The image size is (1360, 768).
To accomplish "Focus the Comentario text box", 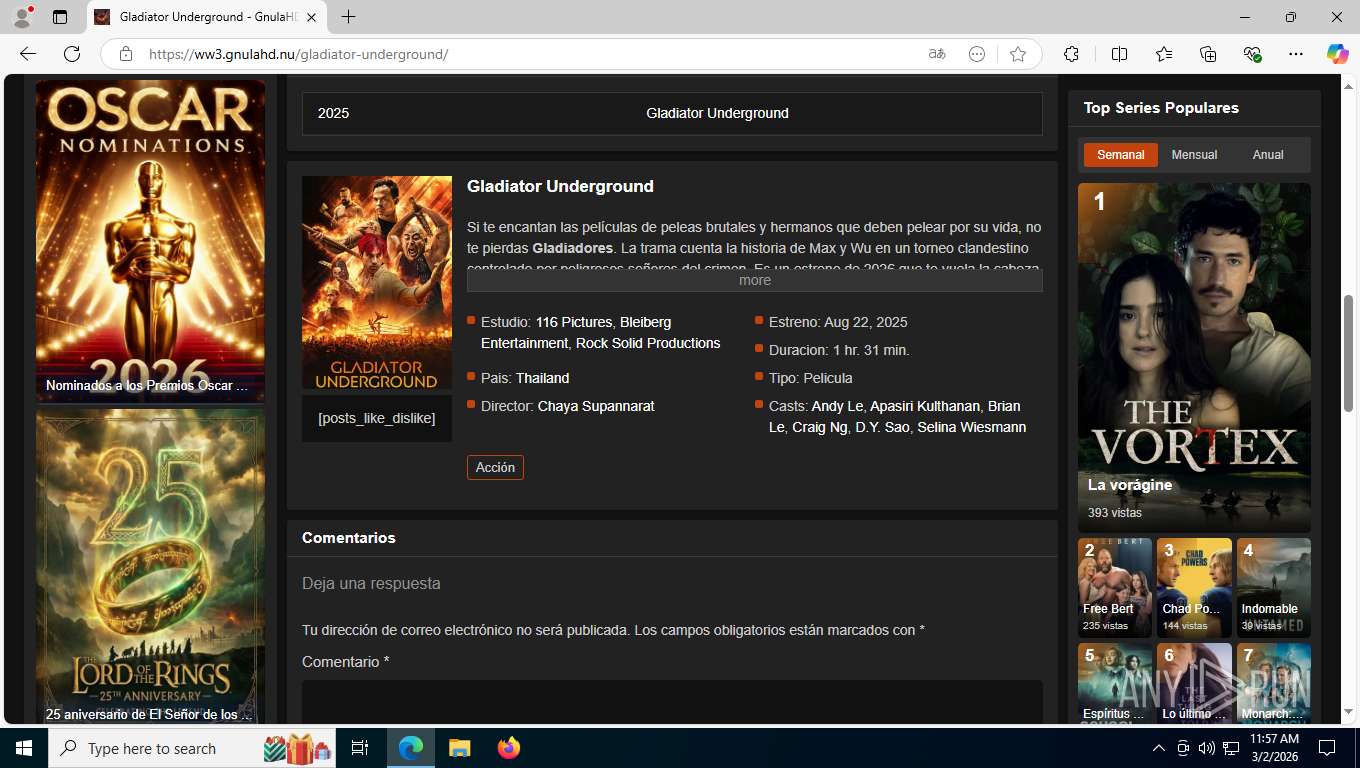I will tap(672, 702).
